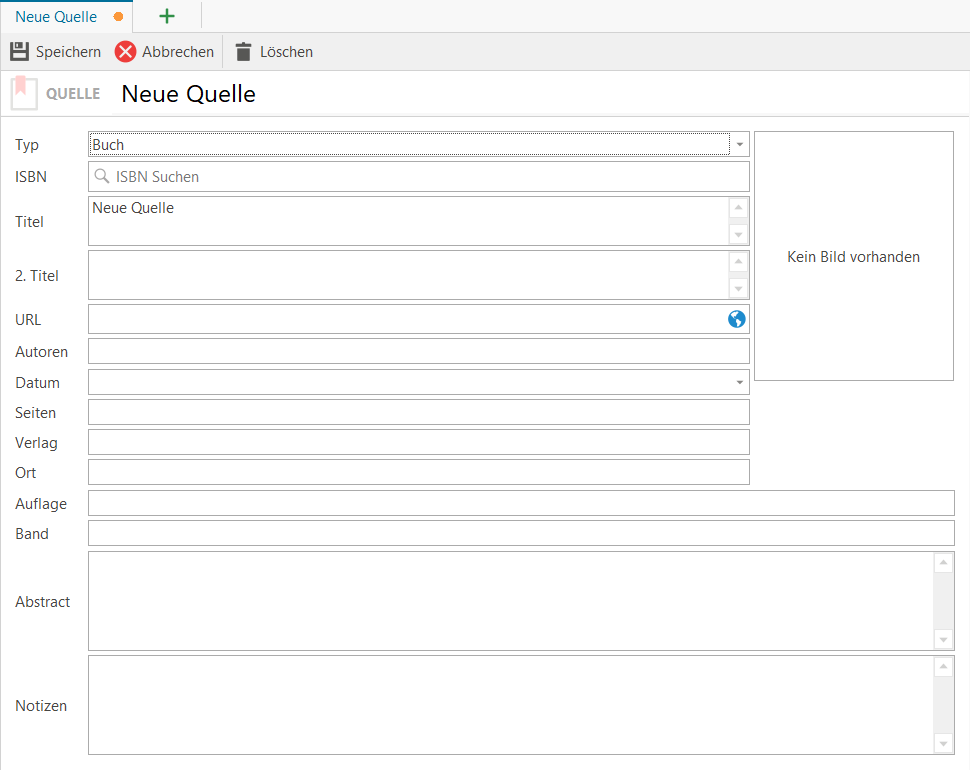The image size is (970, 770).
Task: Click the 2. Titel scroll up arrow
Action: tap(738, 262)
